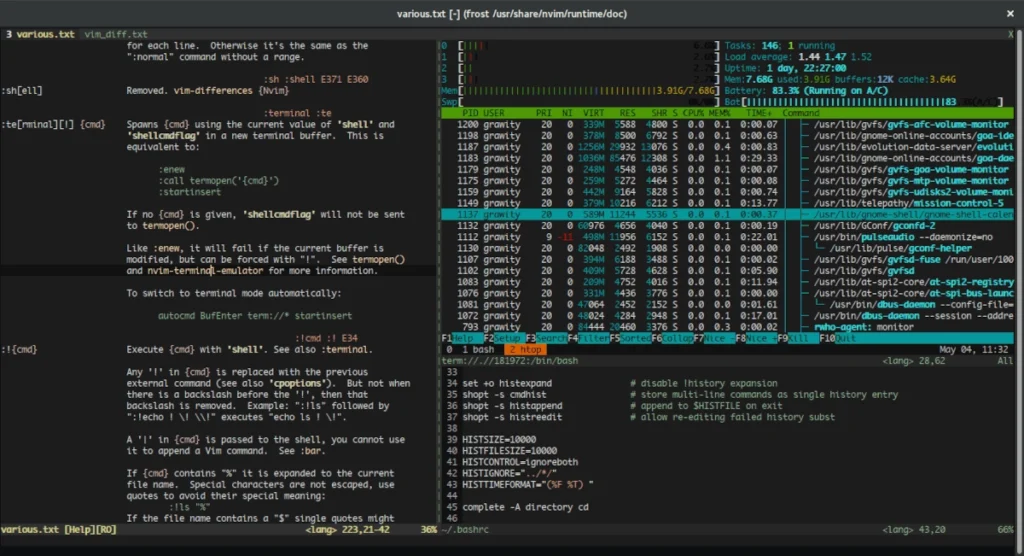Select tmux window 2 htop
The height and width of the screenshot is (556, 1024).
tap(526, 350)
